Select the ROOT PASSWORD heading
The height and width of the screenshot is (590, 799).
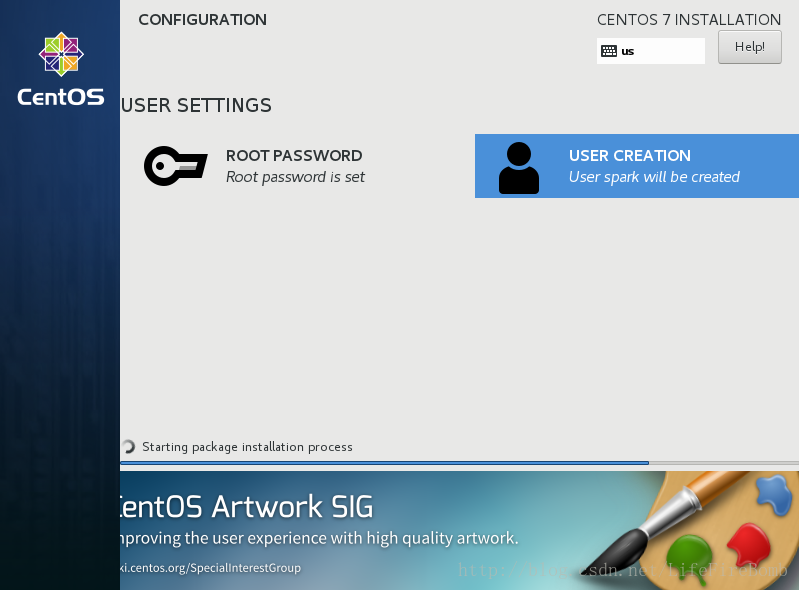294,155
